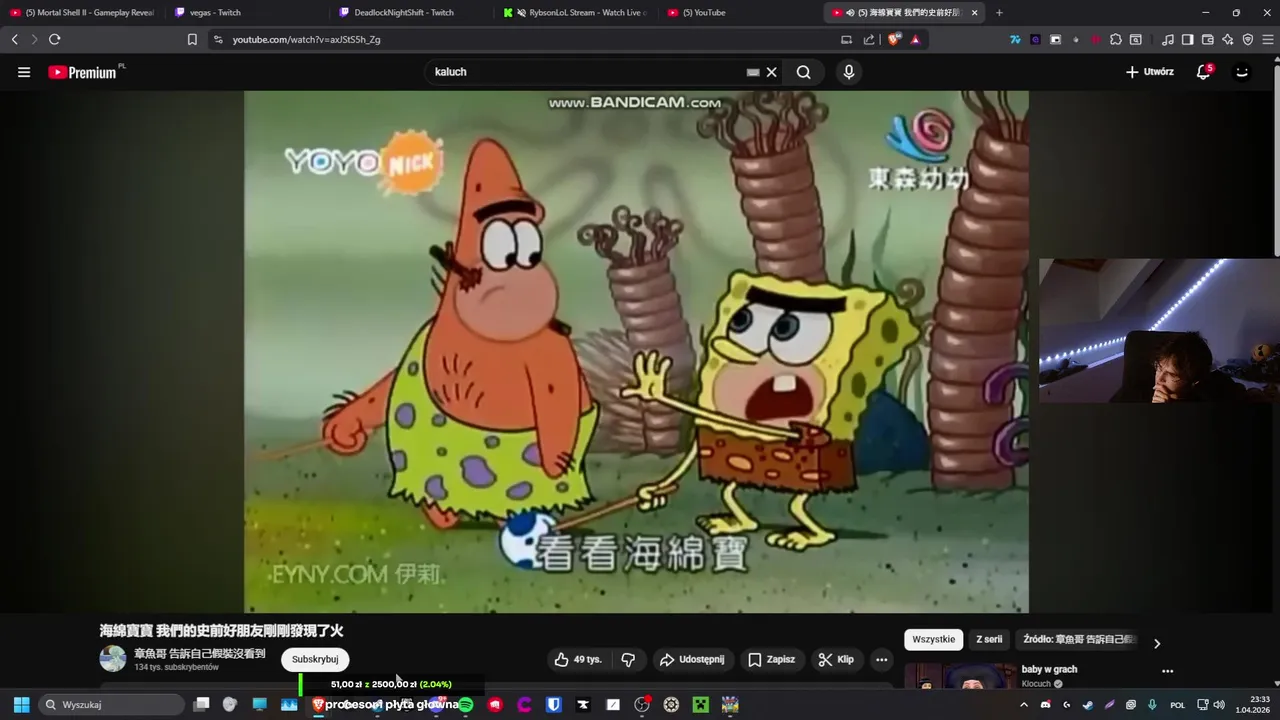The height and width of the screenshot is (720, 1280).
Task: Open a new browser tab
Action: tap(999, 13)
